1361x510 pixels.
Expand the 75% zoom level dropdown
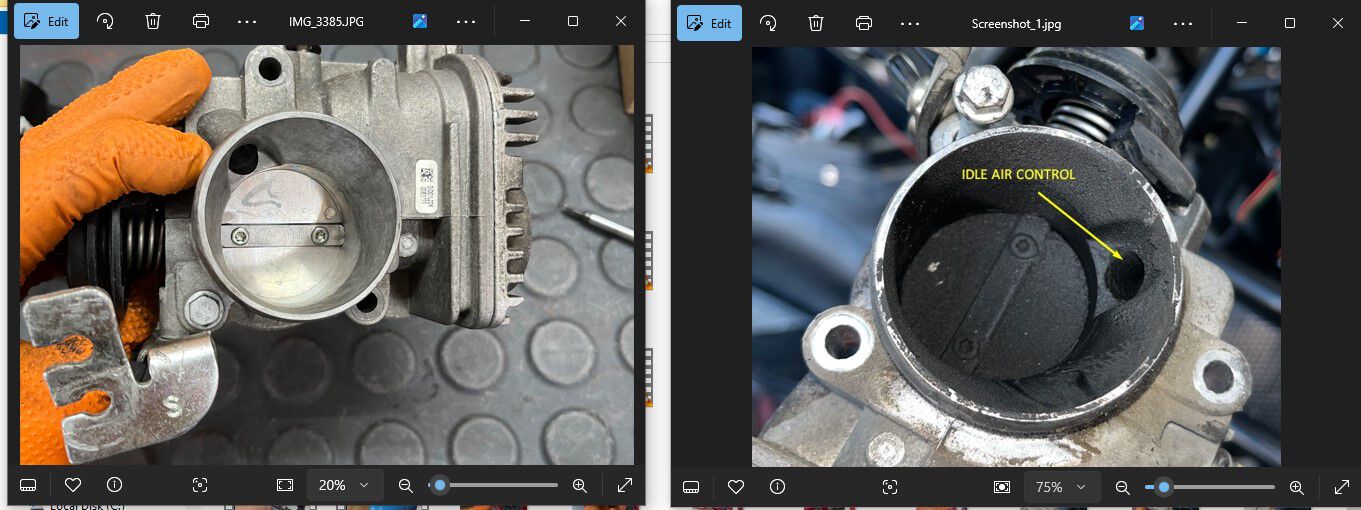click(1062, 487)
